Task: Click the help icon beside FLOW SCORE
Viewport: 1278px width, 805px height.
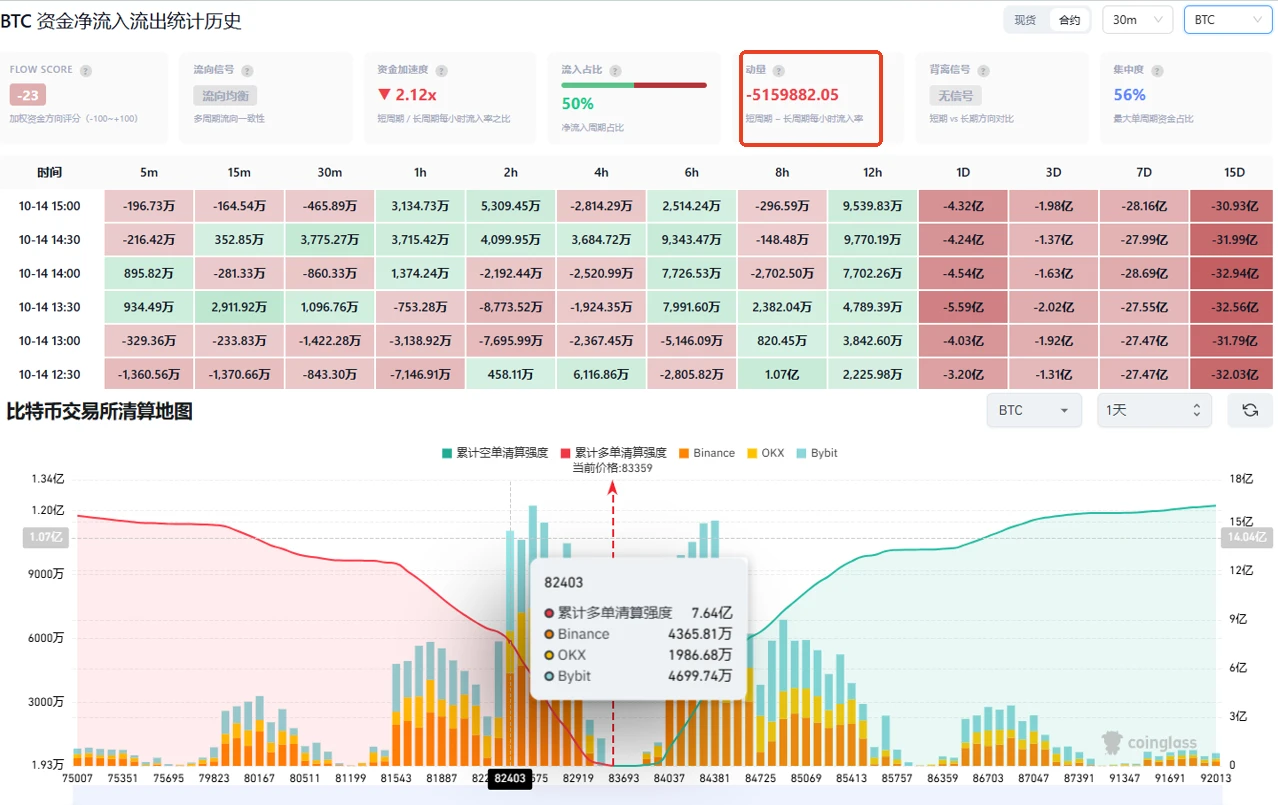Action: 86,71
